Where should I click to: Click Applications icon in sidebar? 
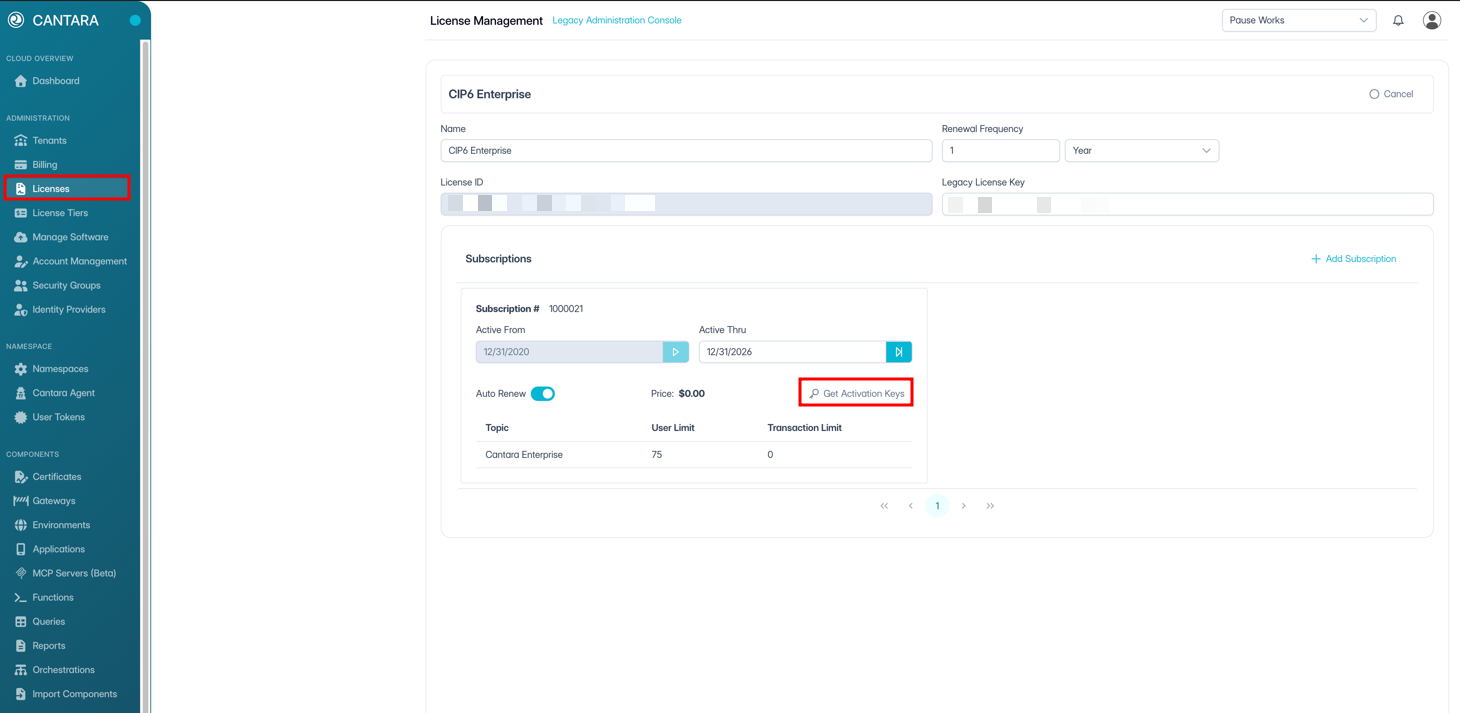[20, 549]
